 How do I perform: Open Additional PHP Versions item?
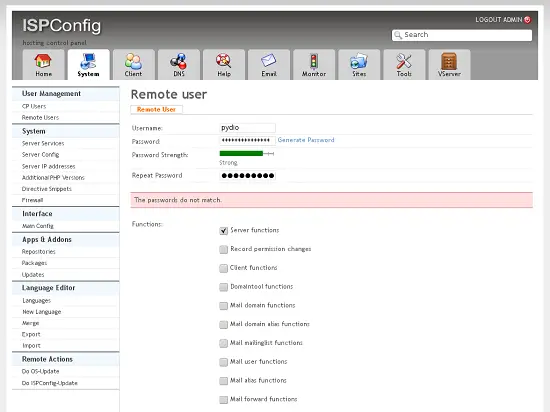pos(53,177)
